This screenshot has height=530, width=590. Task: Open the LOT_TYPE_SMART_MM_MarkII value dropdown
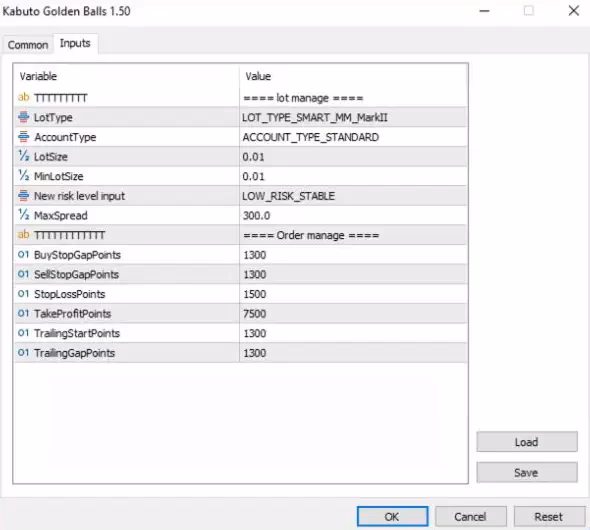click(353, 117)
